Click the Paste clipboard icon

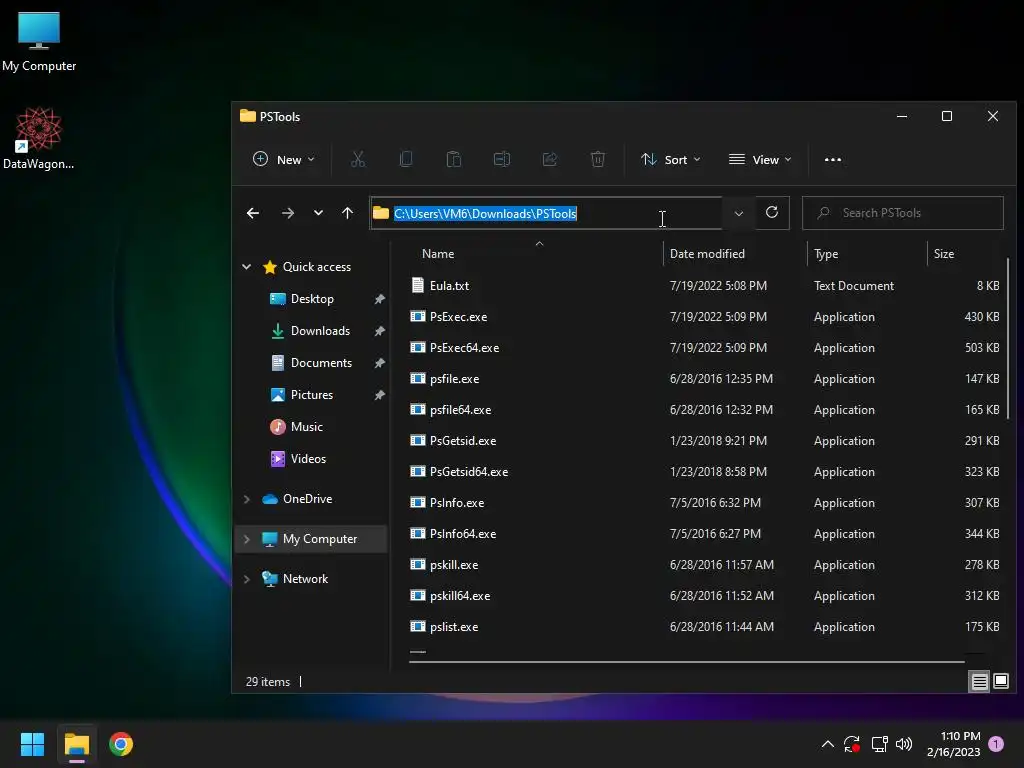tap(454, 159)
